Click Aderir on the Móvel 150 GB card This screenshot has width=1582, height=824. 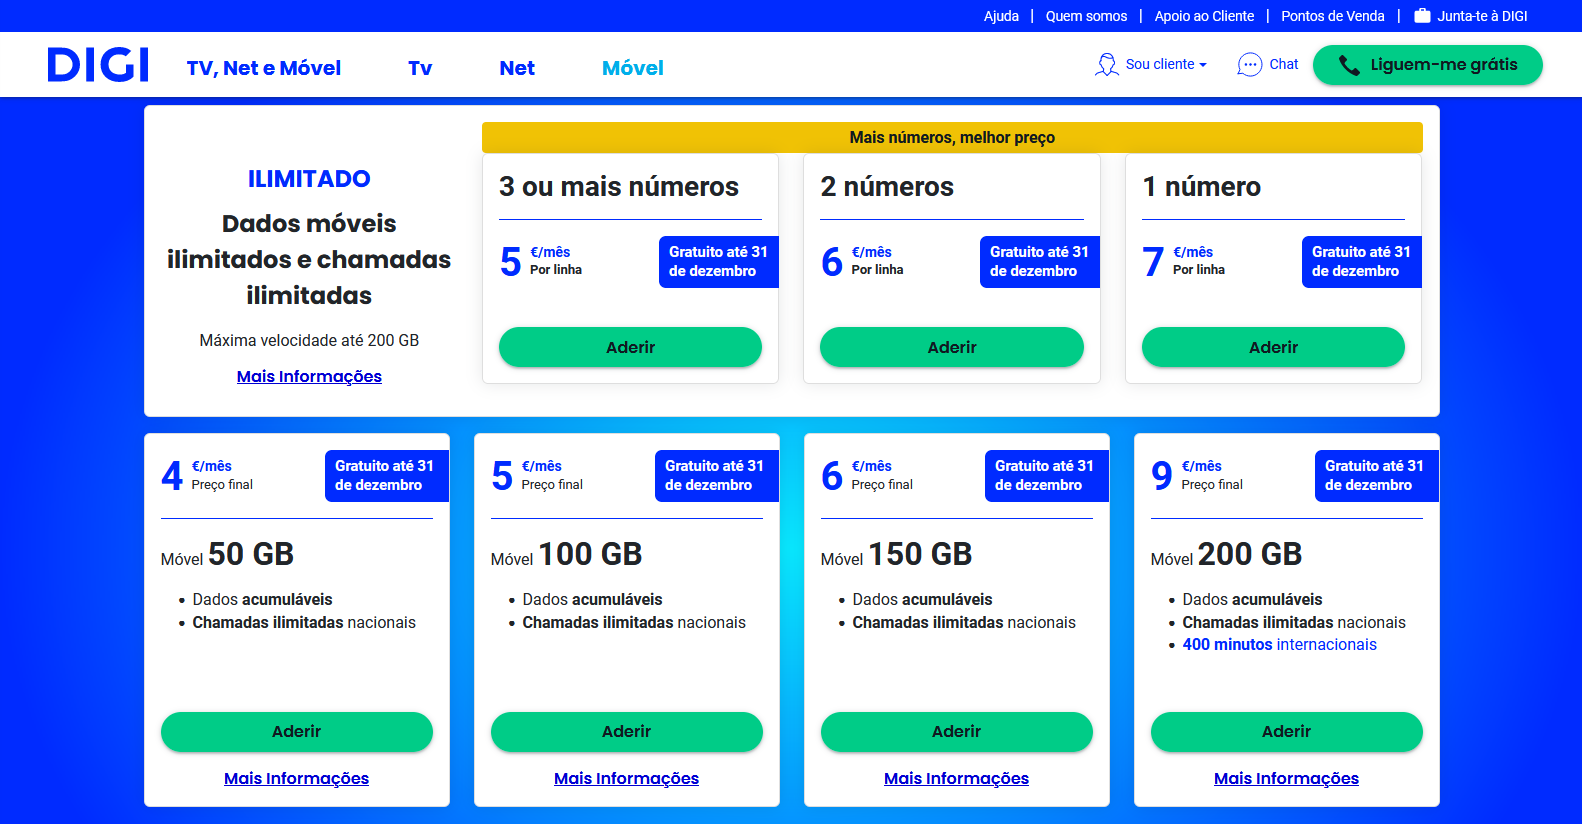pos(957,731)
